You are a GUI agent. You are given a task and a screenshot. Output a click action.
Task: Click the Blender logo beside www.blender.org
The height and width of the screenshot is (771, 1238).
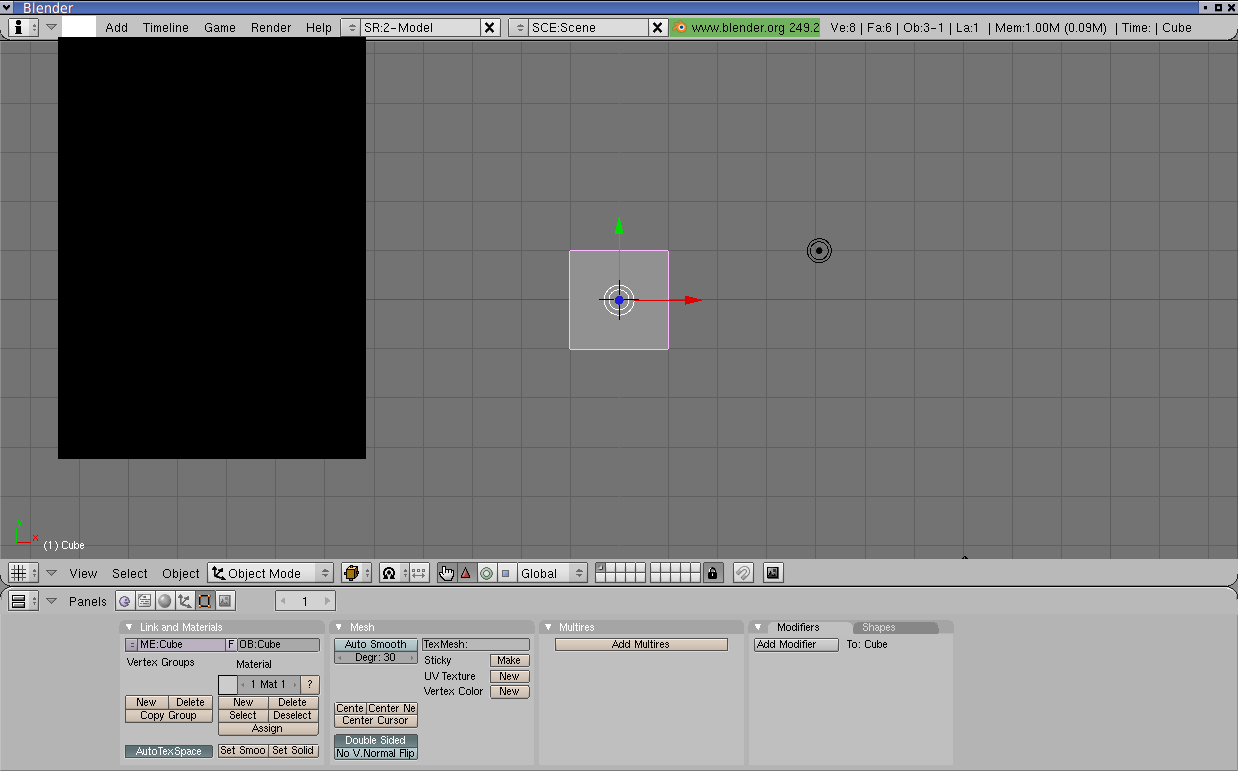tap(681, 27)
